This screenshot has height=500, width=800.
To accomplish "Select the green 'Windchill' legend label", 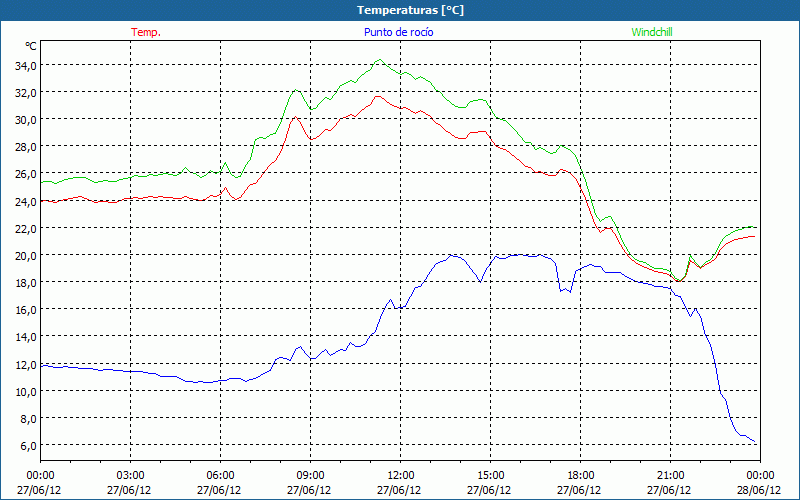I will click(x=652, y=32).
